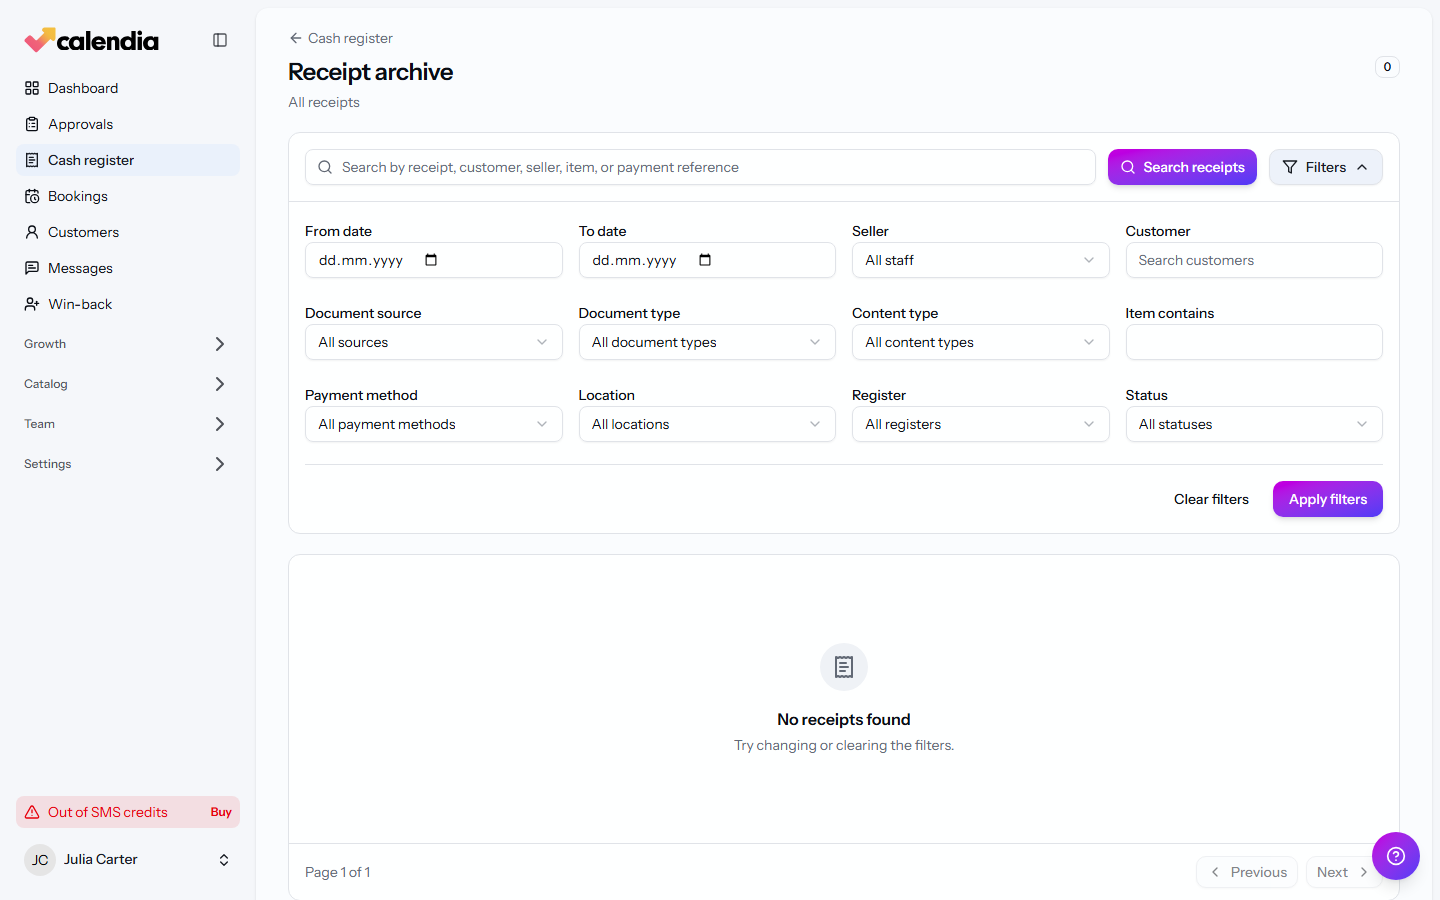Open the From date calendar picker icon

point(431,260)
